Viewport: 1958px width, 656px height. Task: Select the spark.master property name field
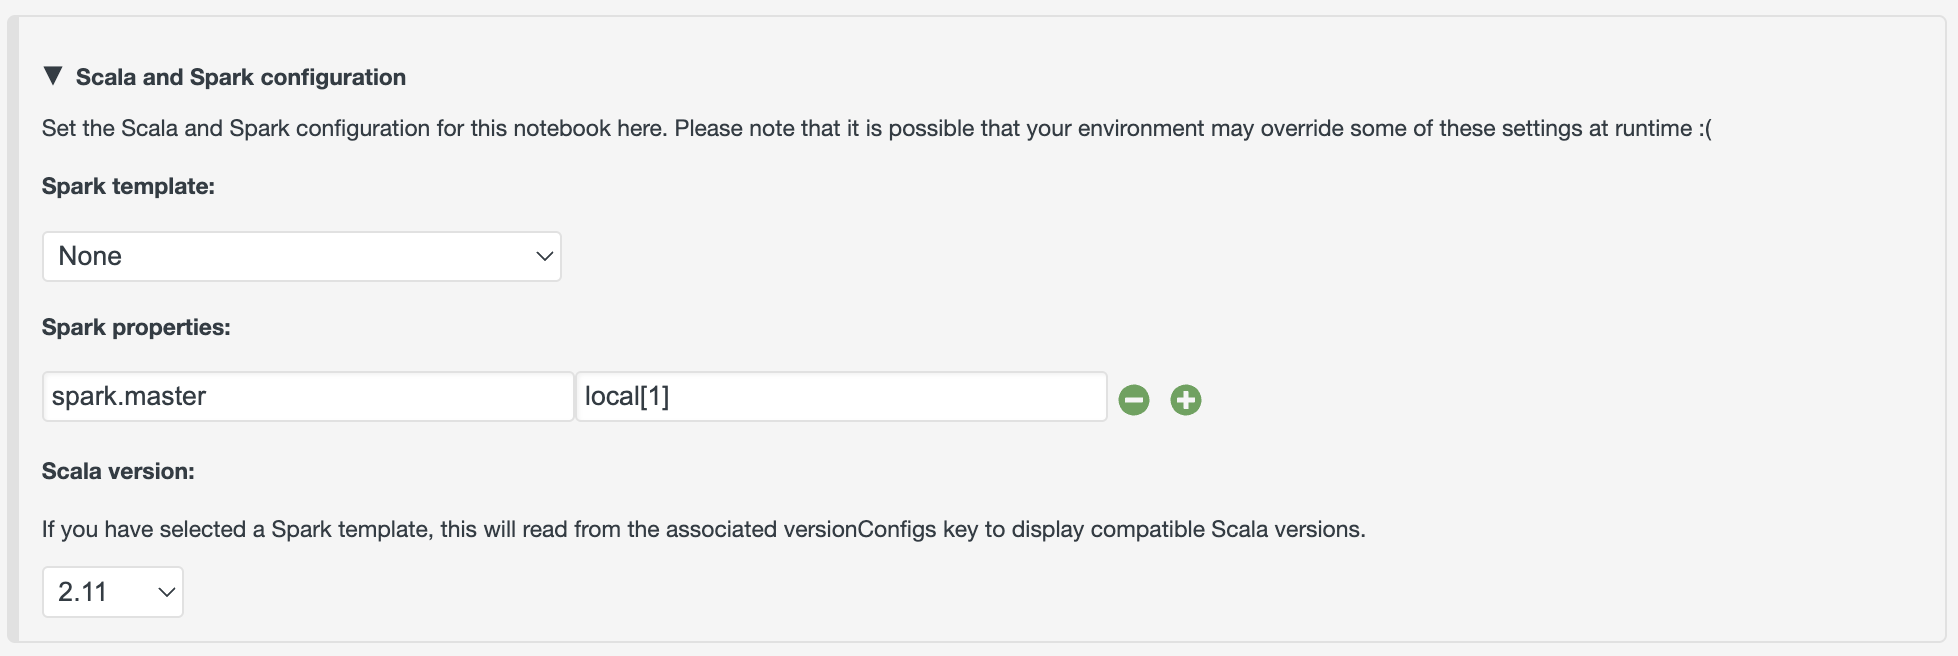307,396
